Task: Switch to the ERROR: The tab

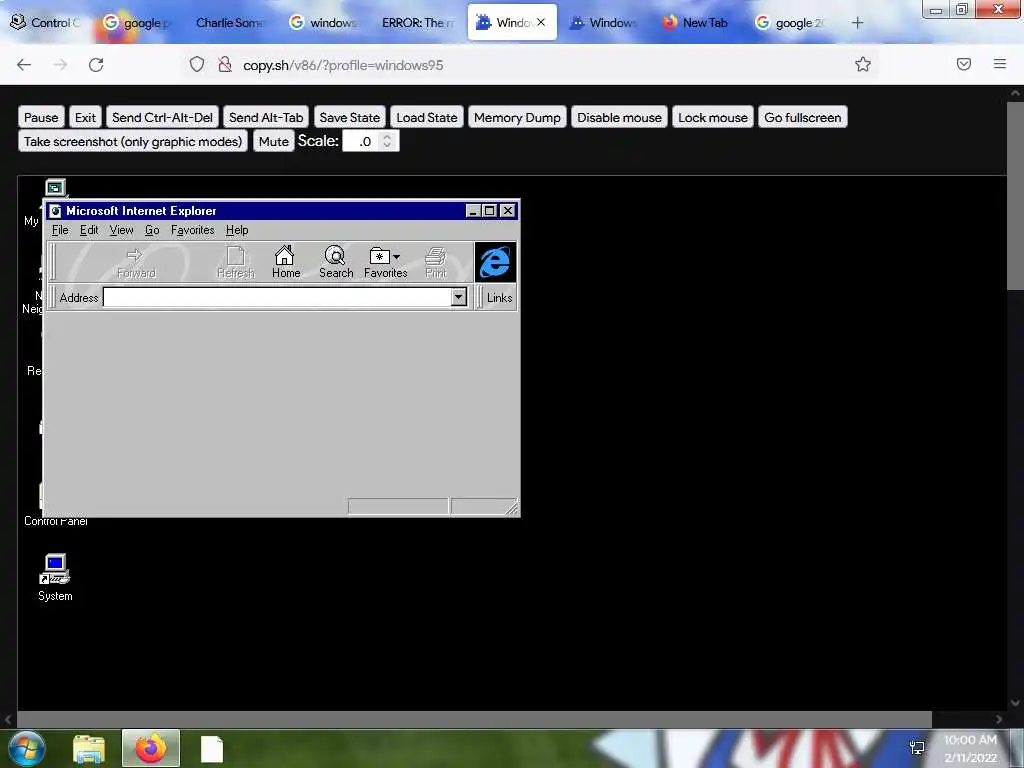Action: 418,23
